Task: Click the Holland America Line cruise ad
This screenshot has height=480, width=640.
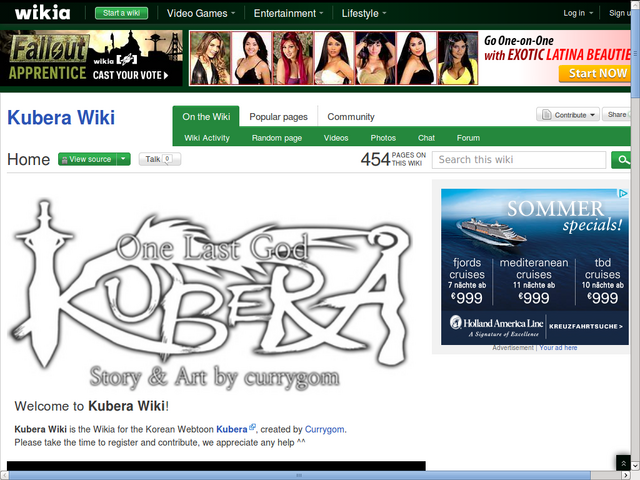Action: click(x=535, y=267)
